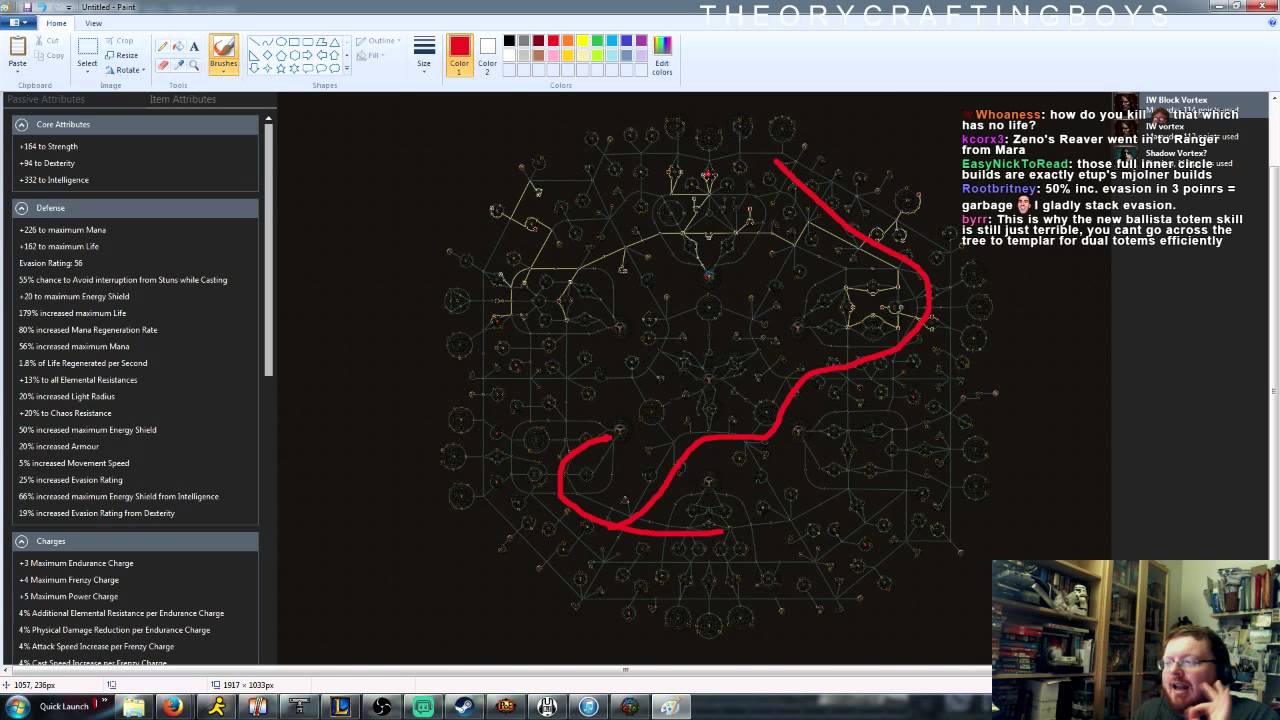Open File Explorer from taskbar
Screen dimensions: 1280x720
point(133,707)
